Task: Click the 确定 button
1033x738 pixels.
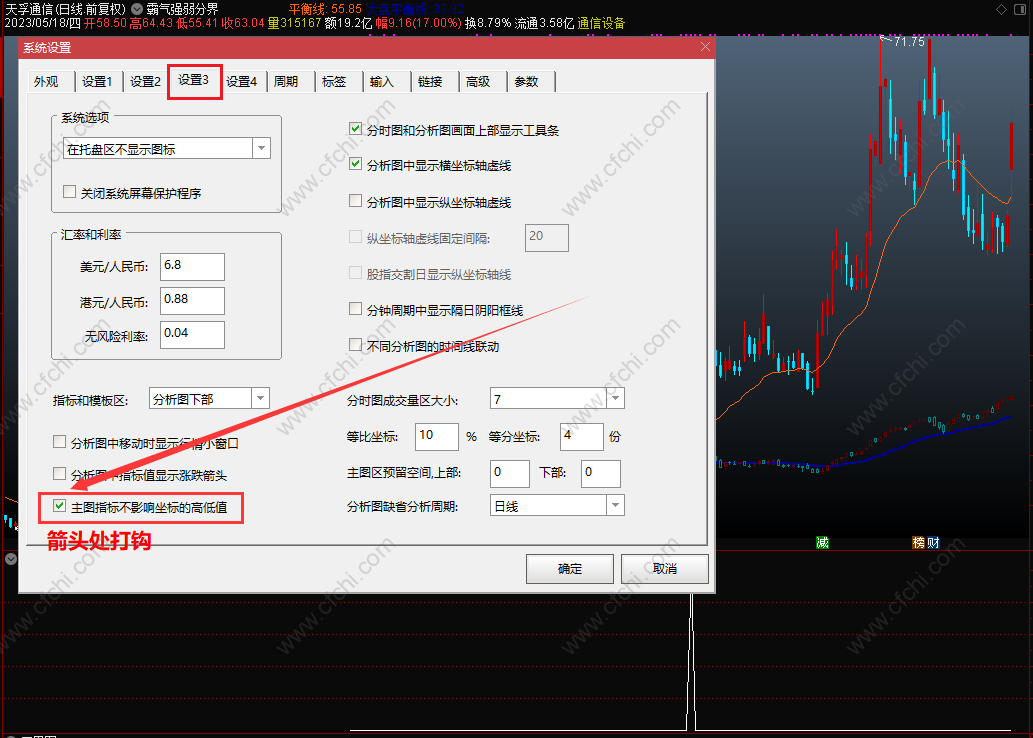Action: [570, 569]
